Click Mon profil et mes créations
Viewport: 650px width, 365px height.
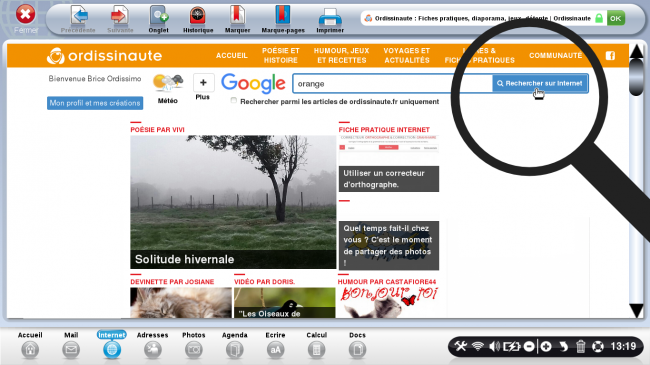95,103
